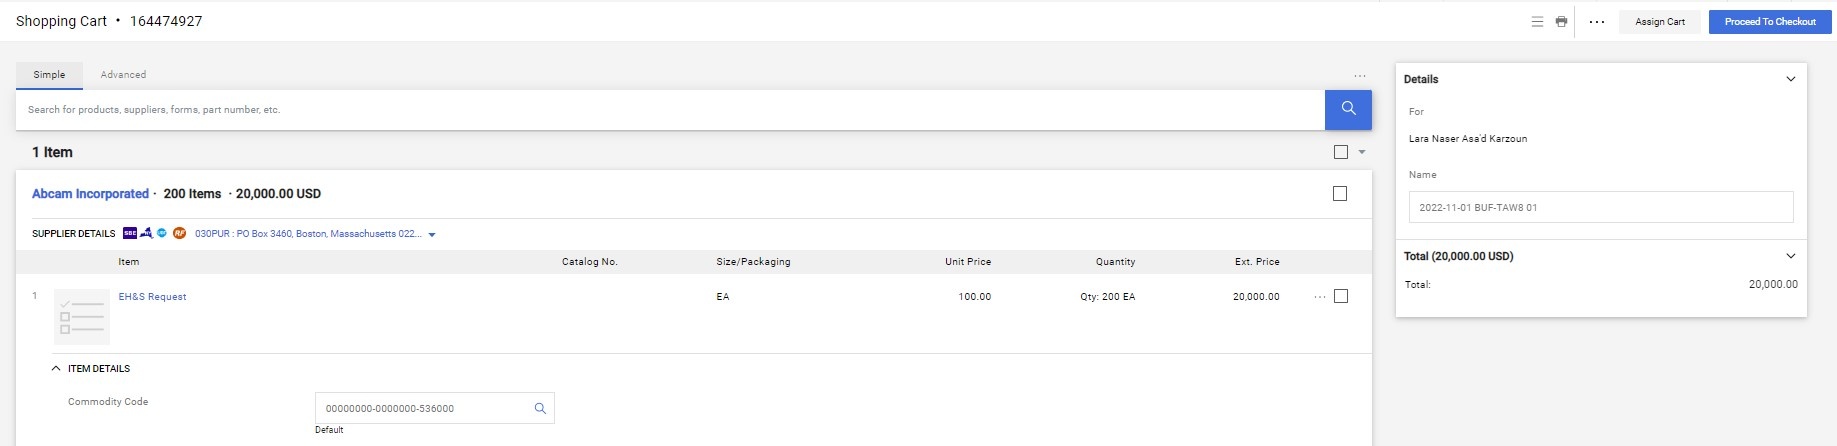The height and width of the screenshot is (446, 1837).
Task: Switch to the Advanced search tab
Action: pos(123,75)
